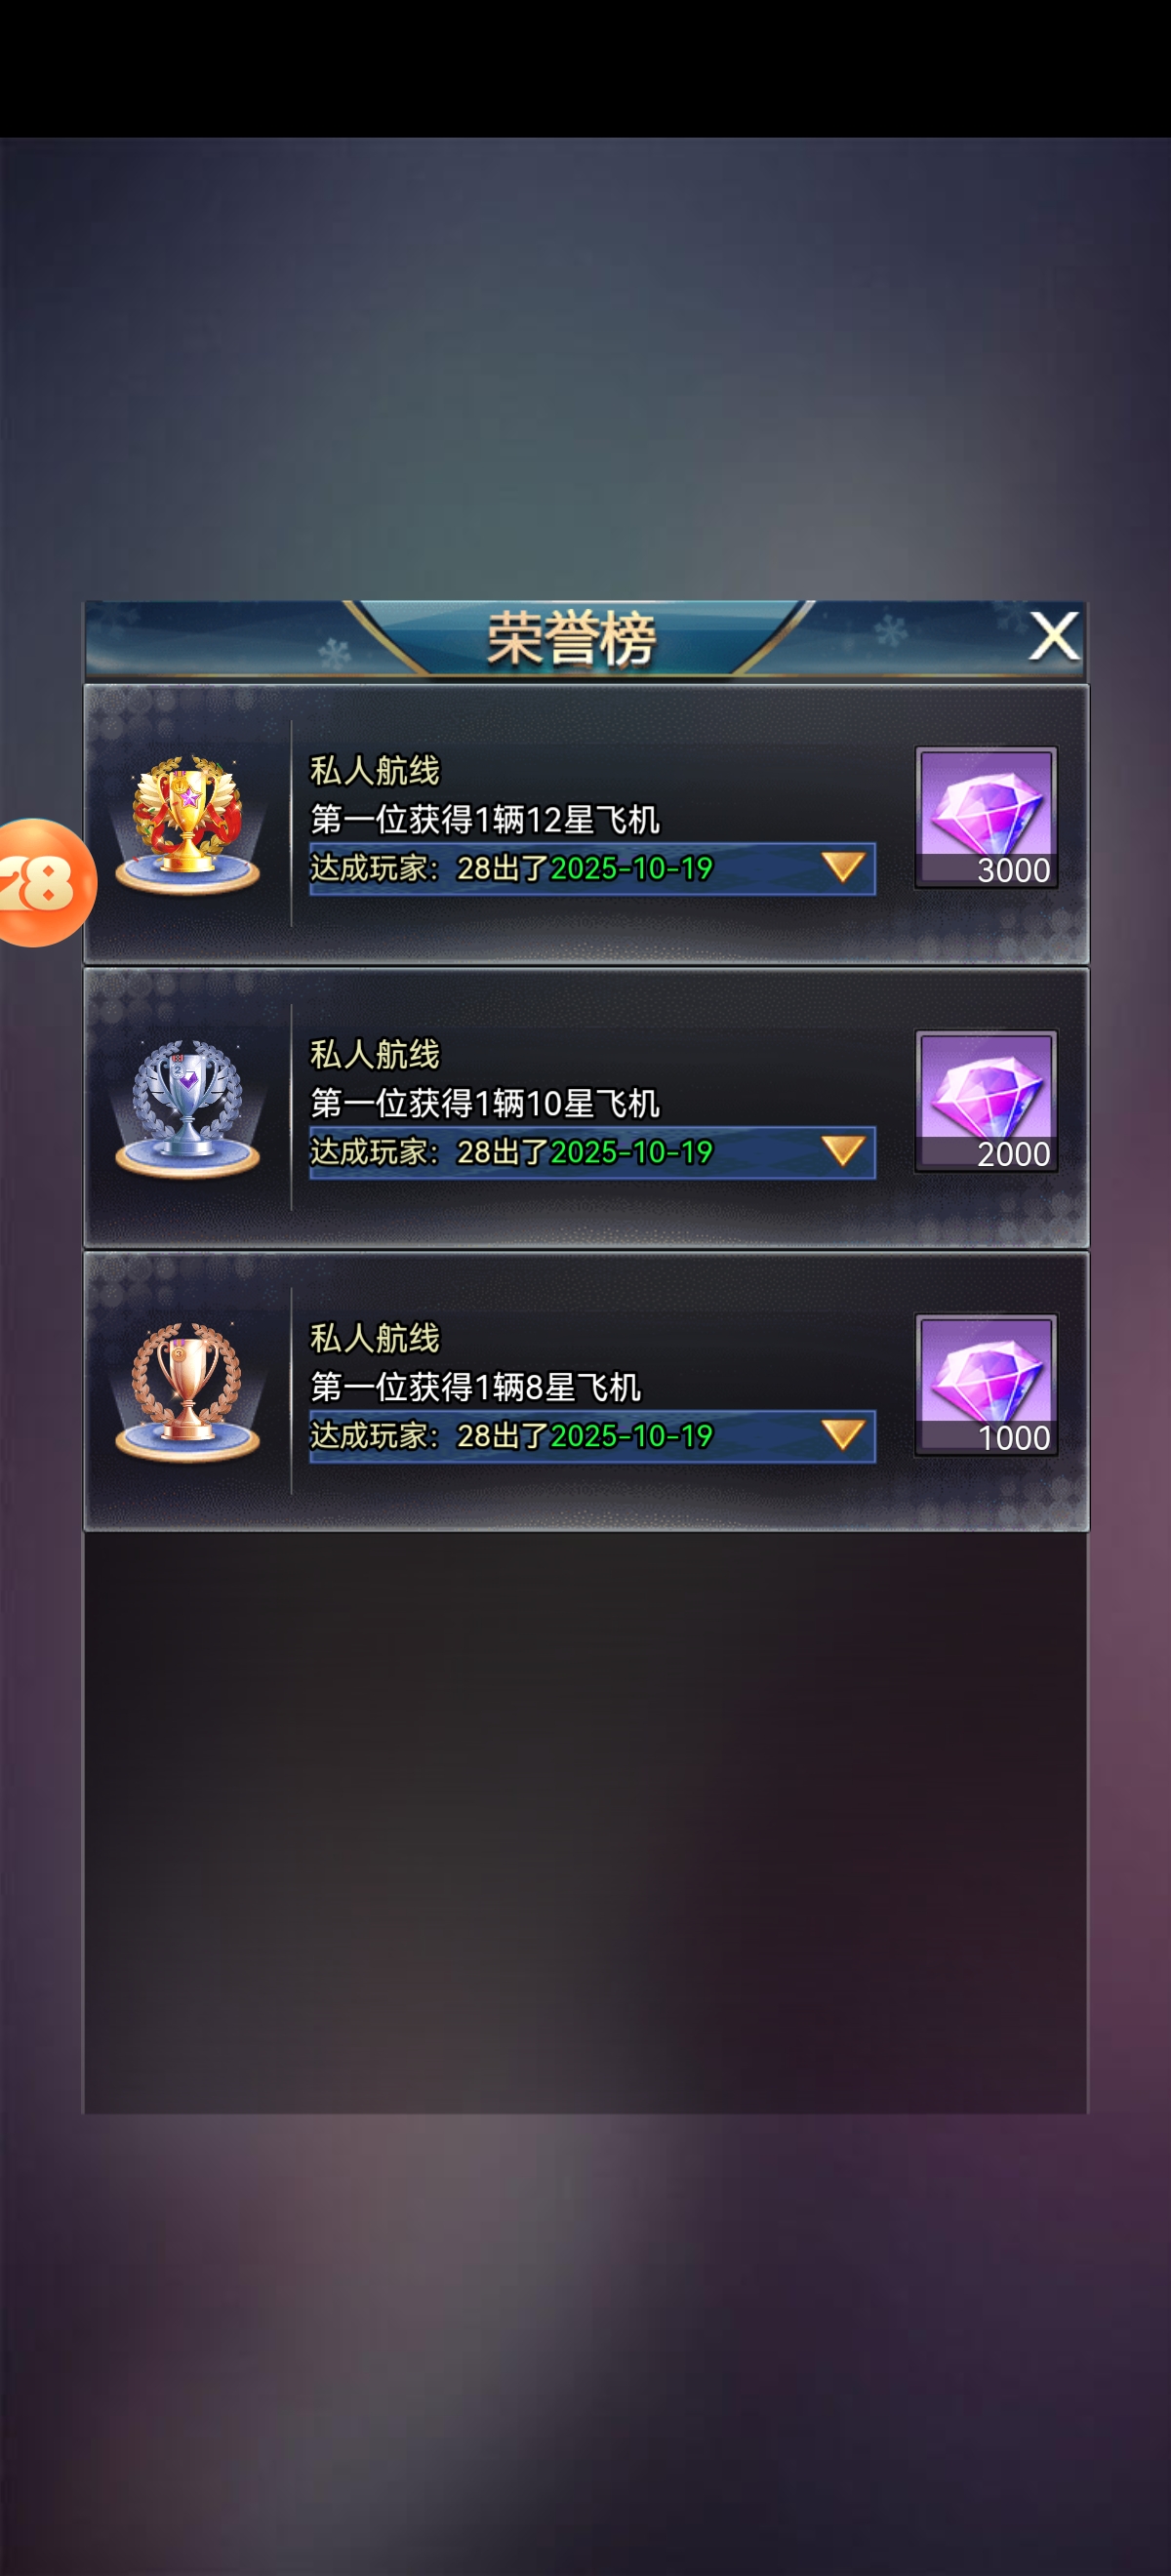
Task: Expand player list for 8星飞机 achievement
Action: coord(843,1435)
